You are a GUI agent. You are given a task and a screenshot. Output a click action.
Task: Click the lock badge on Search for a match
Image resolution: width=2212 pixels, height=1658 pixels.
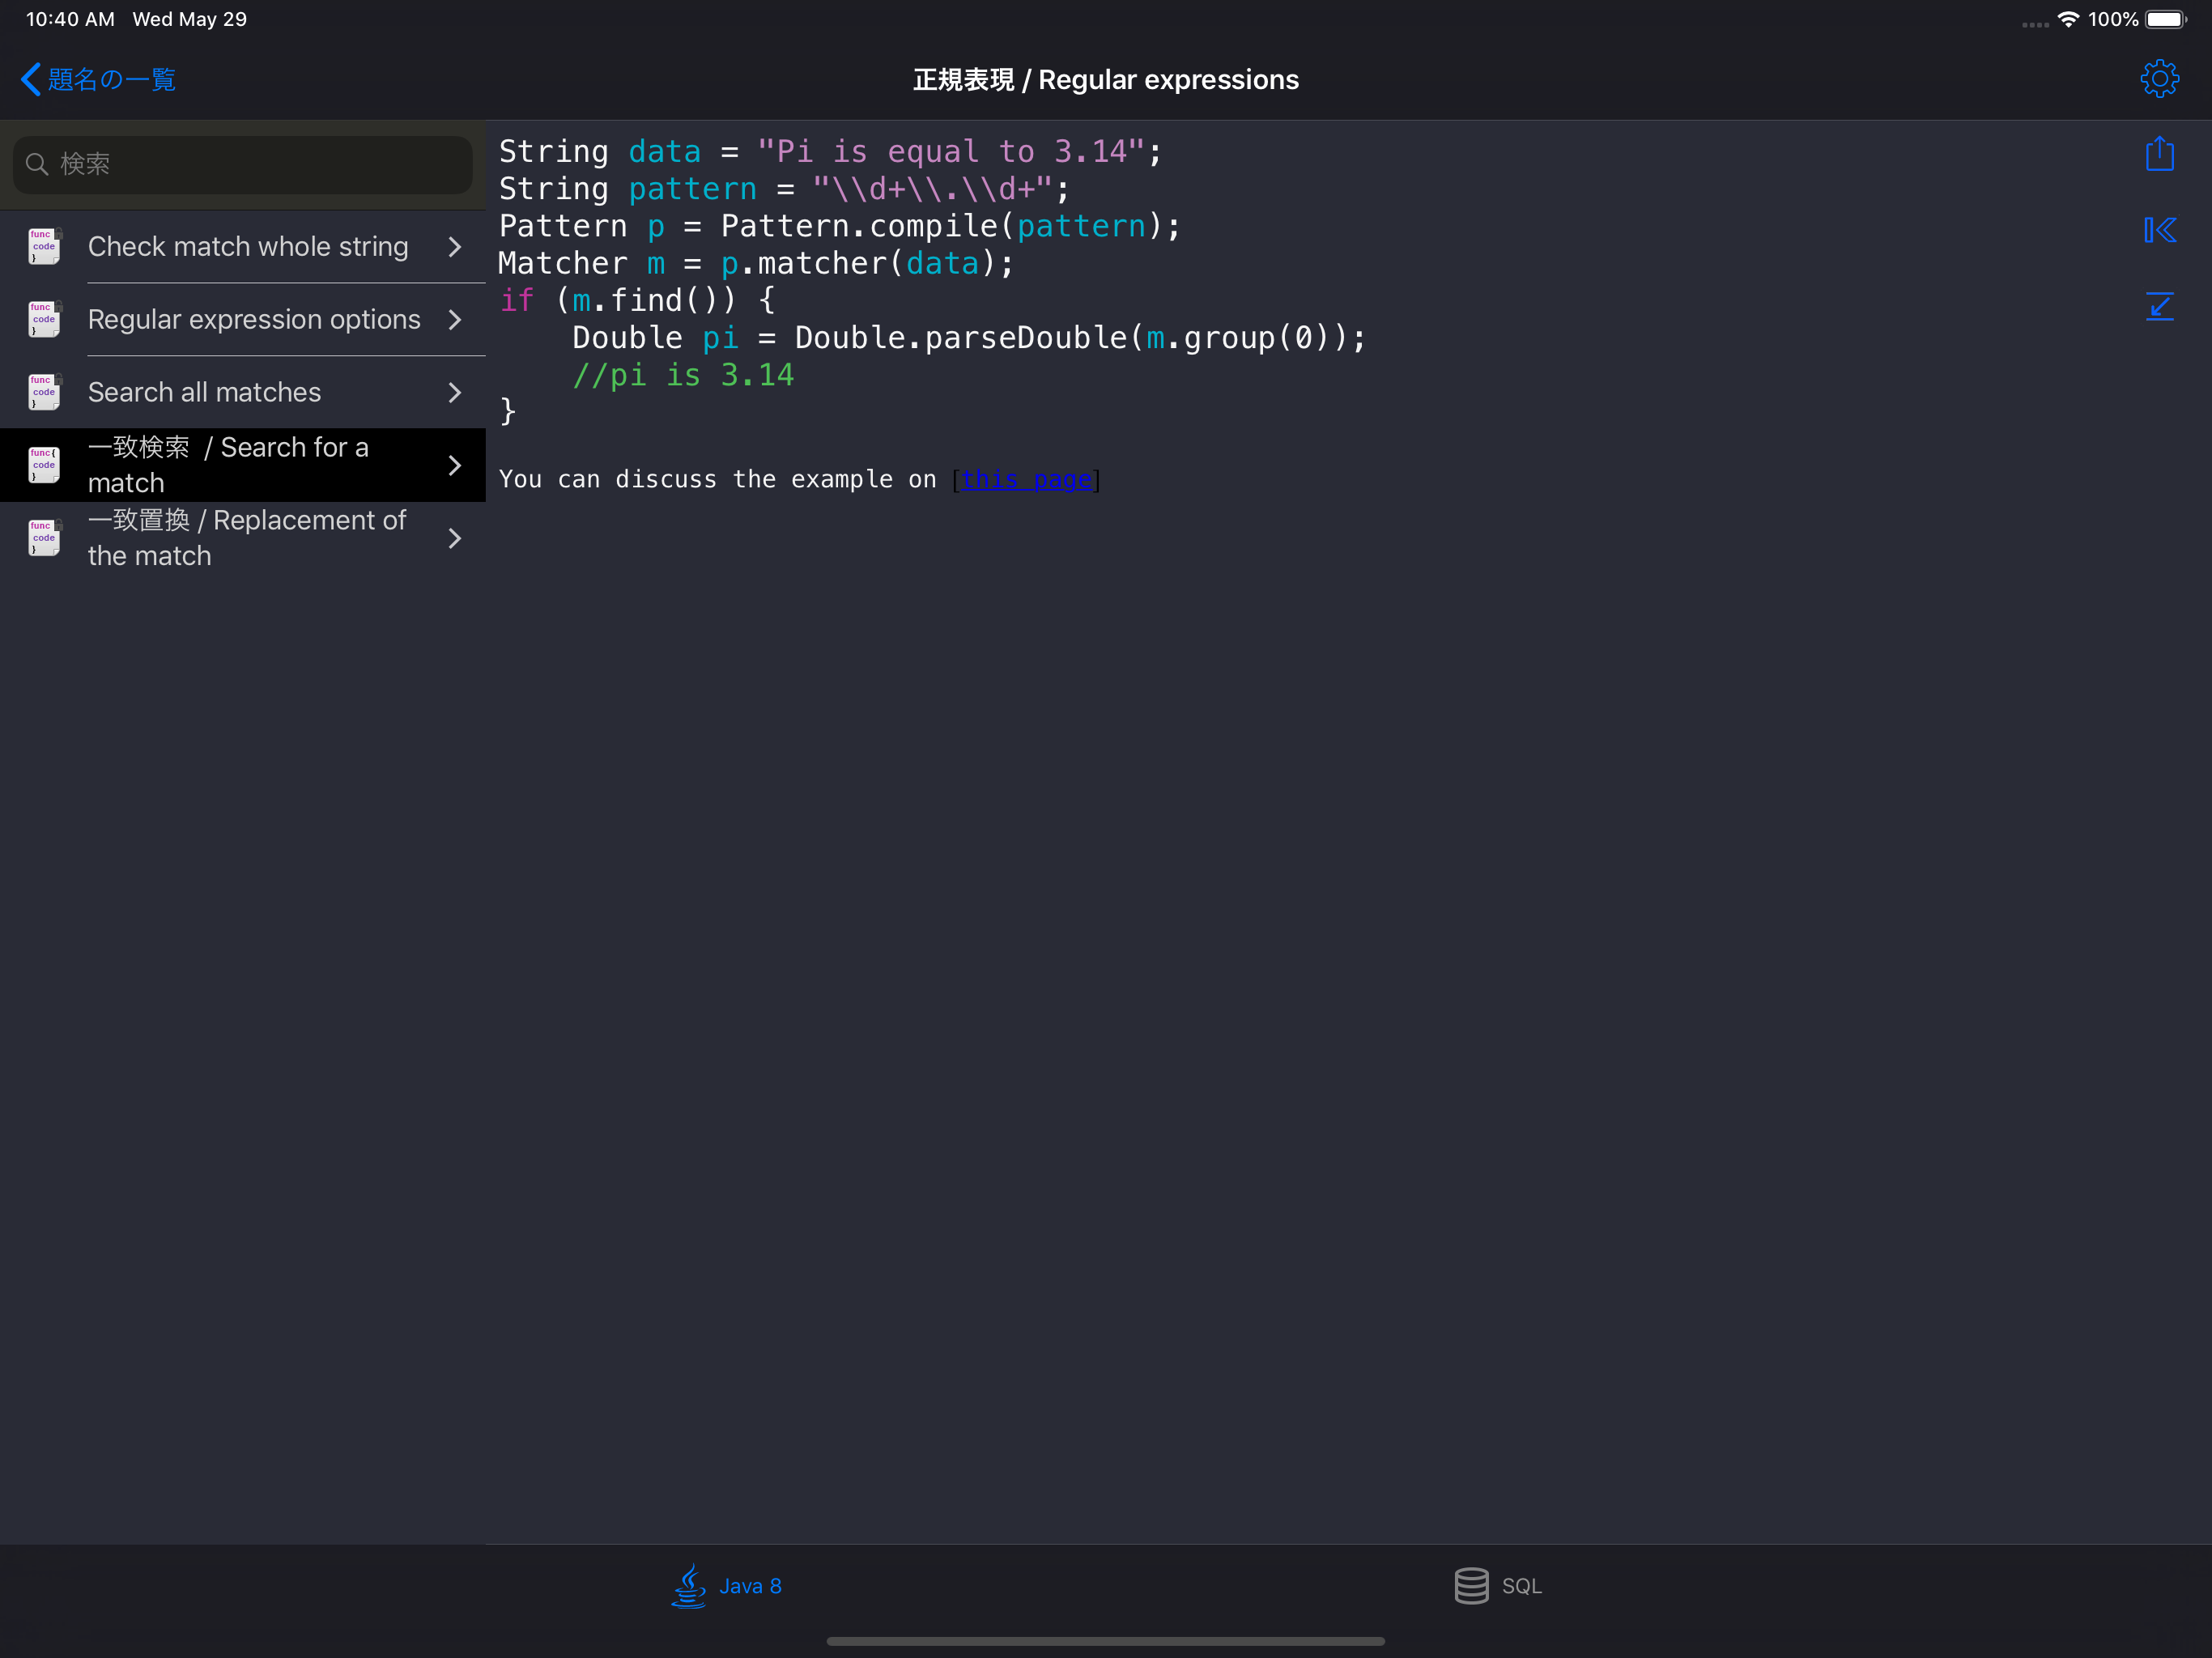click(58, 450)
